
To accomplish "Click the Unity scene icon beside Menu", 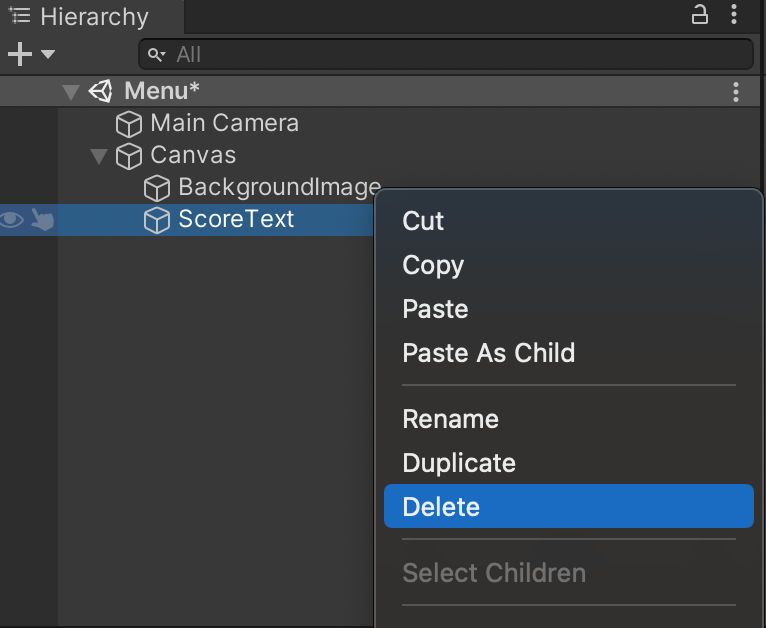I will (x=101, y=91).
